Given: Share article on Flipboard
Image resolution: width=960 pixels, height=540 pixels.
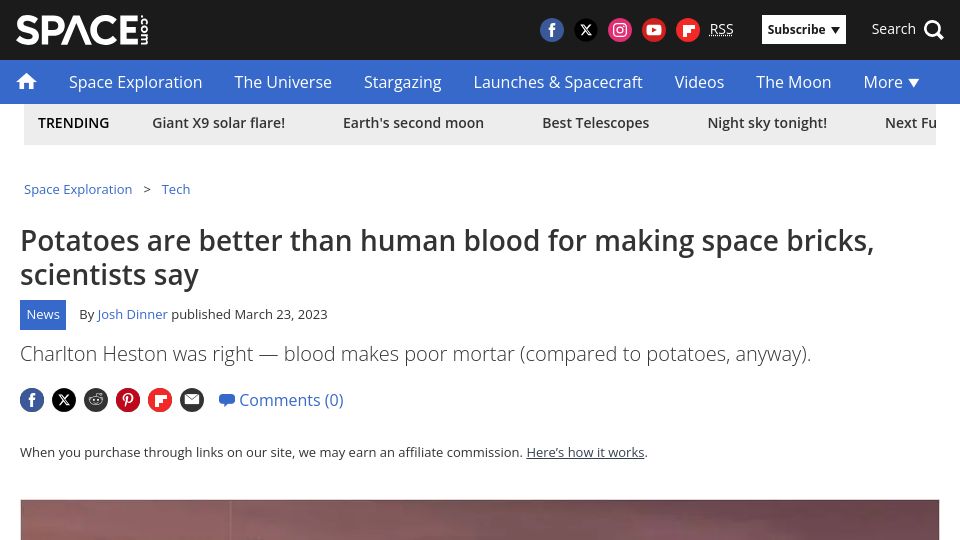Looking at the screenshot, I should tap(160, 400).
